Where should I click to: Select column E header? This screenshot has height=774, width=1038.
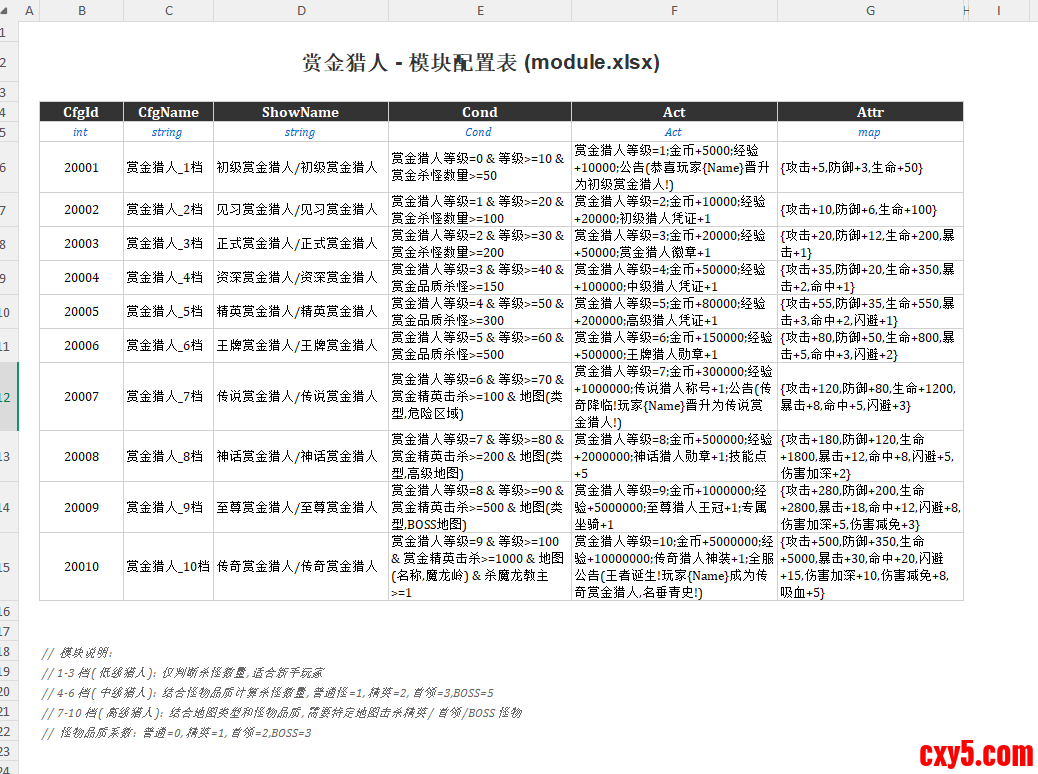click(480, 10)
